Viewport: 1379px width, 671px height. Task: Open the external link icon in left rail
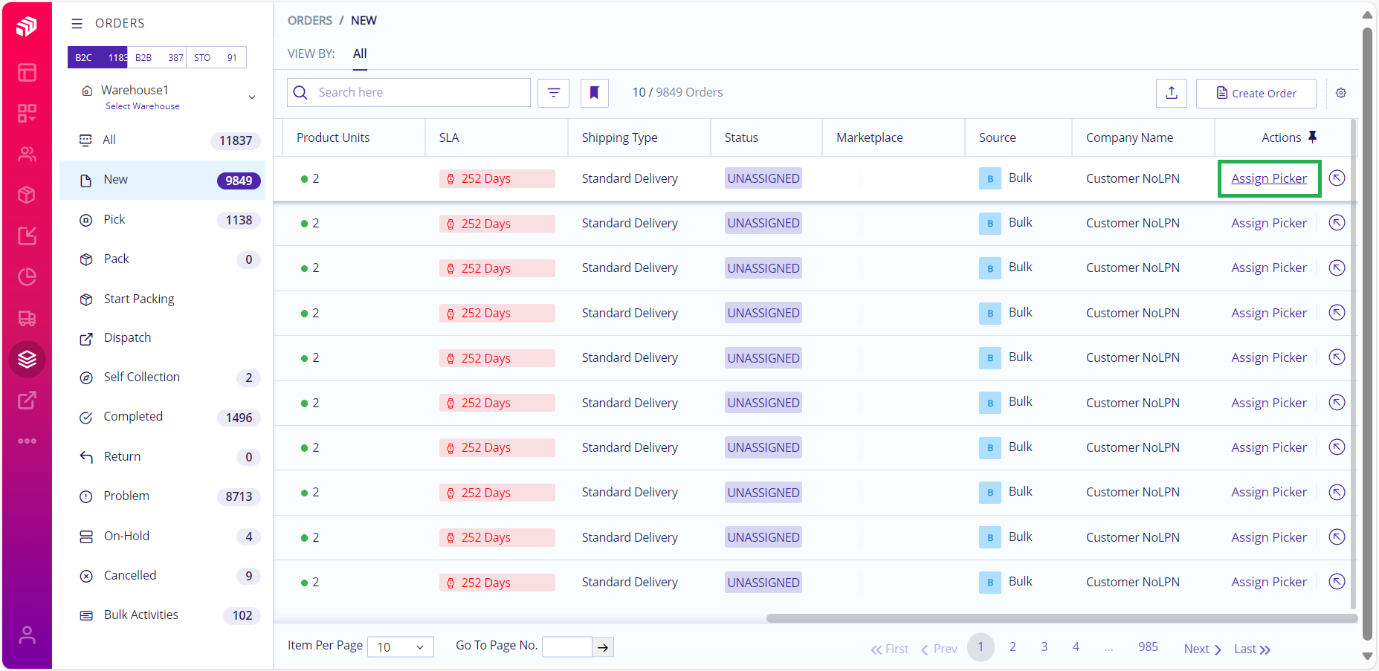pyautogui.click(x=27, y=400)
